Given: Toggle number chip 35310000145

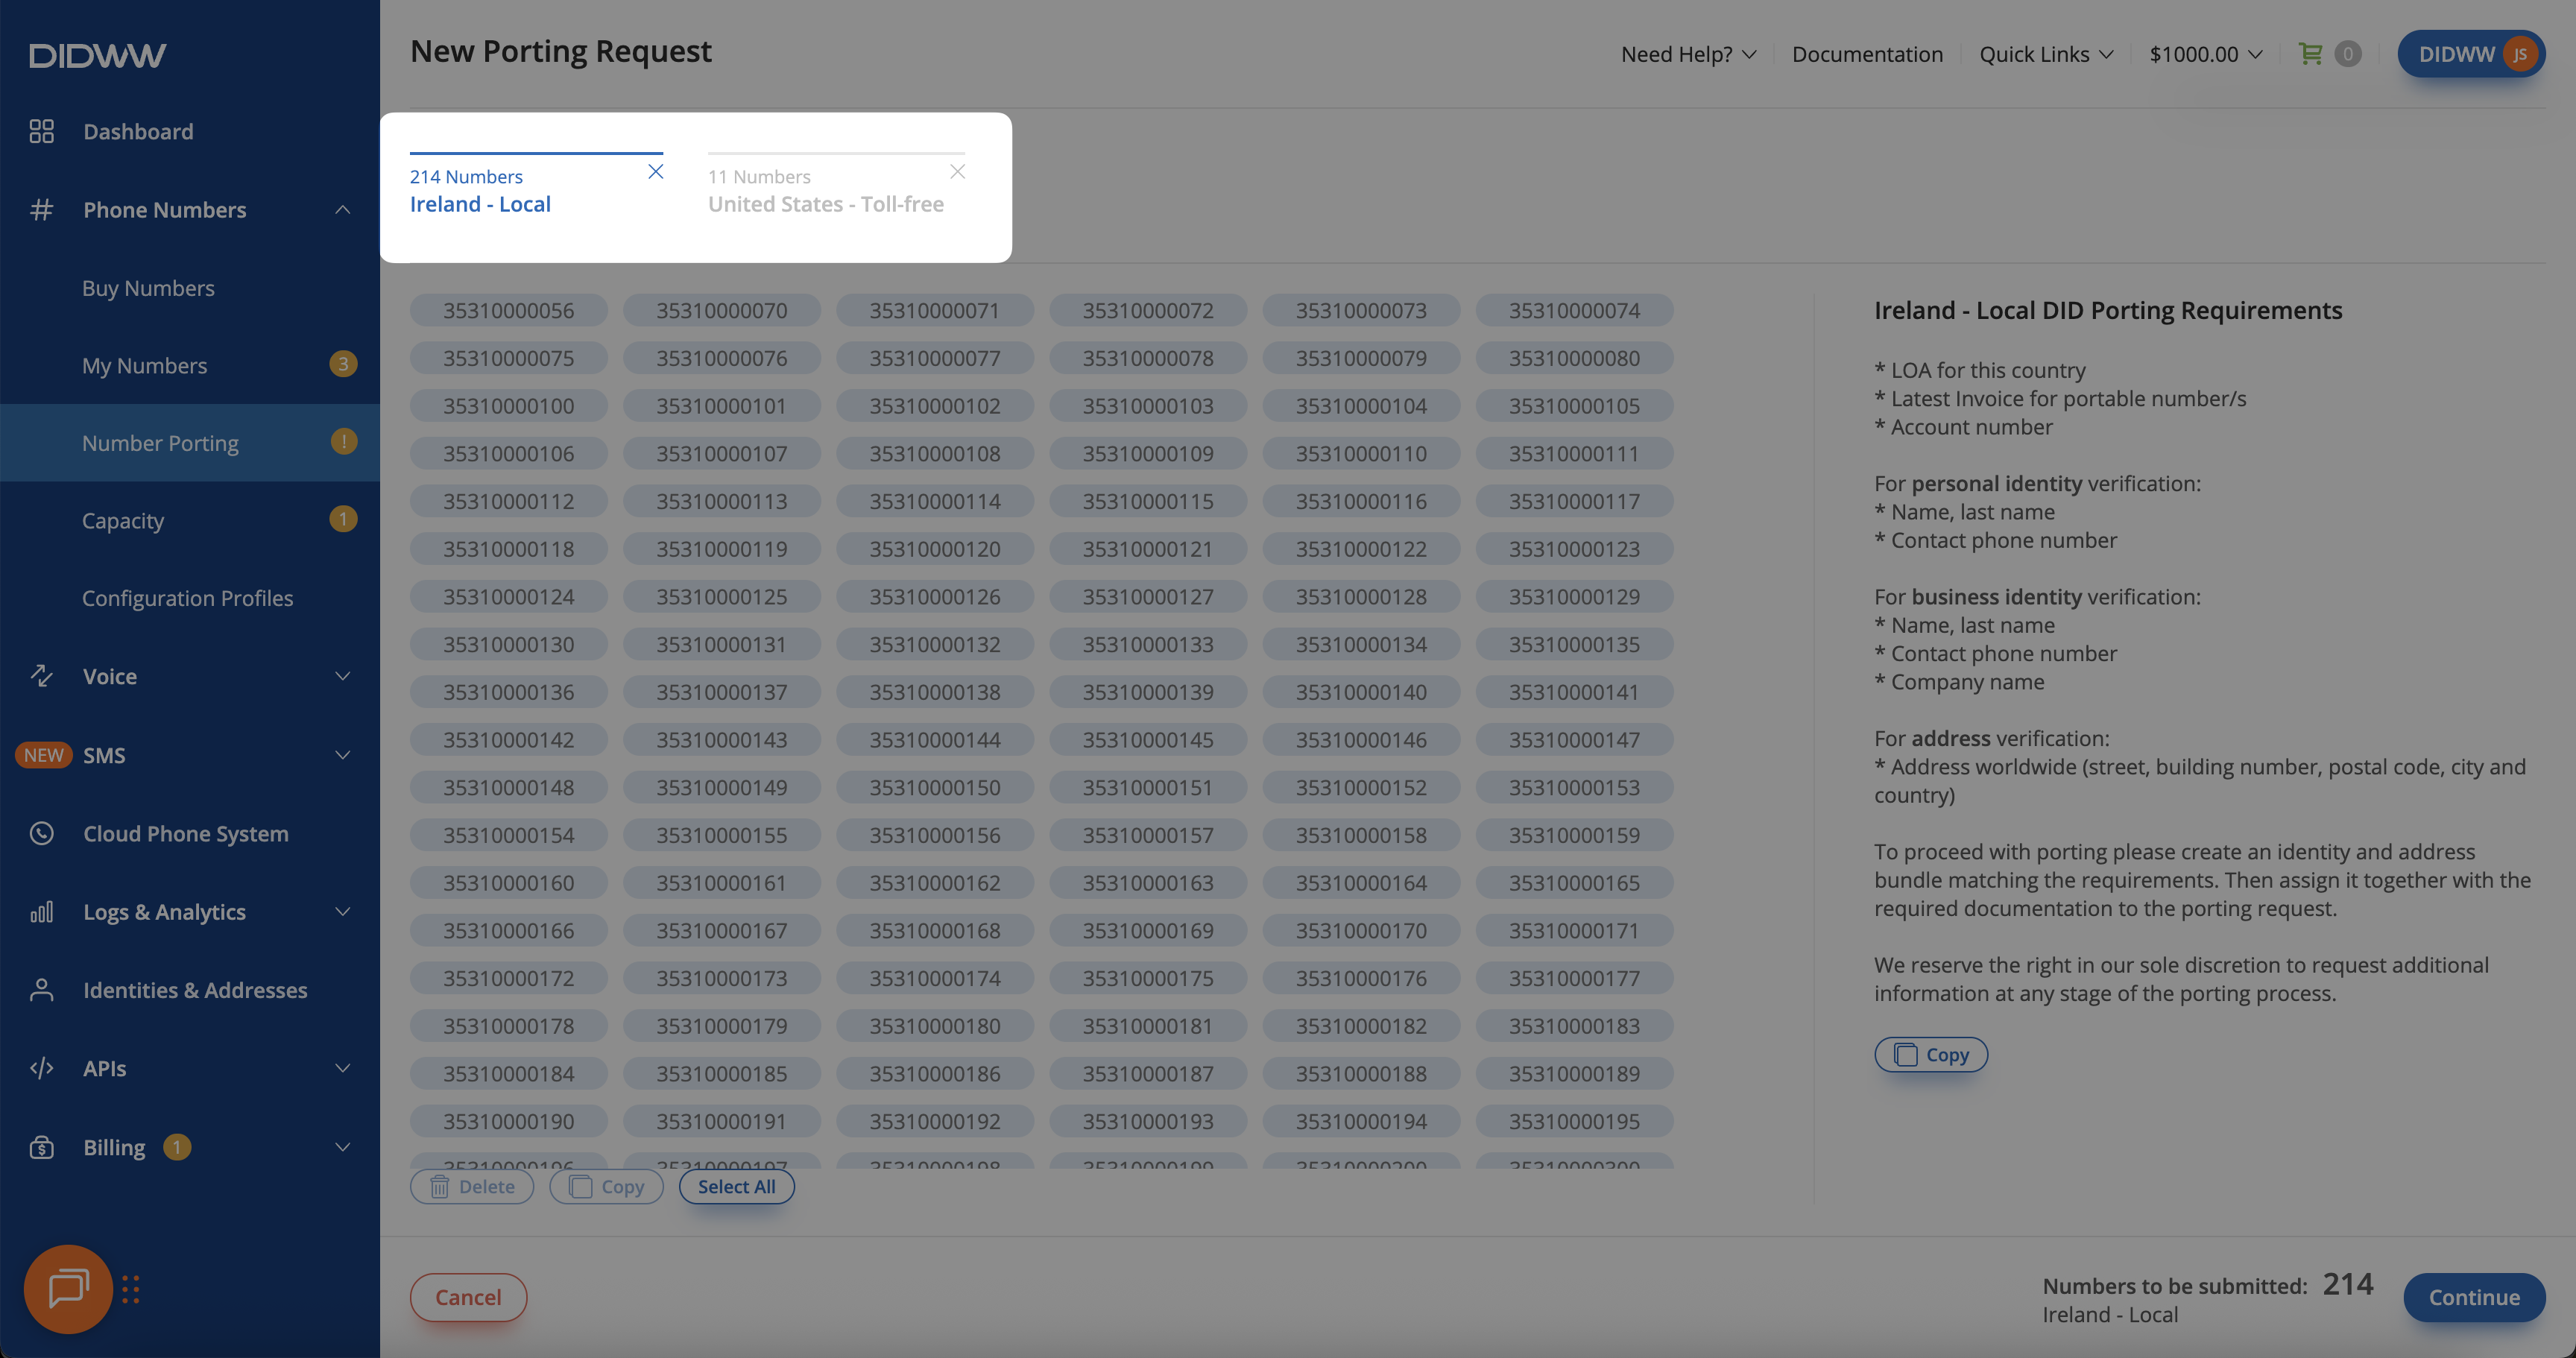Looking at the screenshot, I should coord(1147,740).
